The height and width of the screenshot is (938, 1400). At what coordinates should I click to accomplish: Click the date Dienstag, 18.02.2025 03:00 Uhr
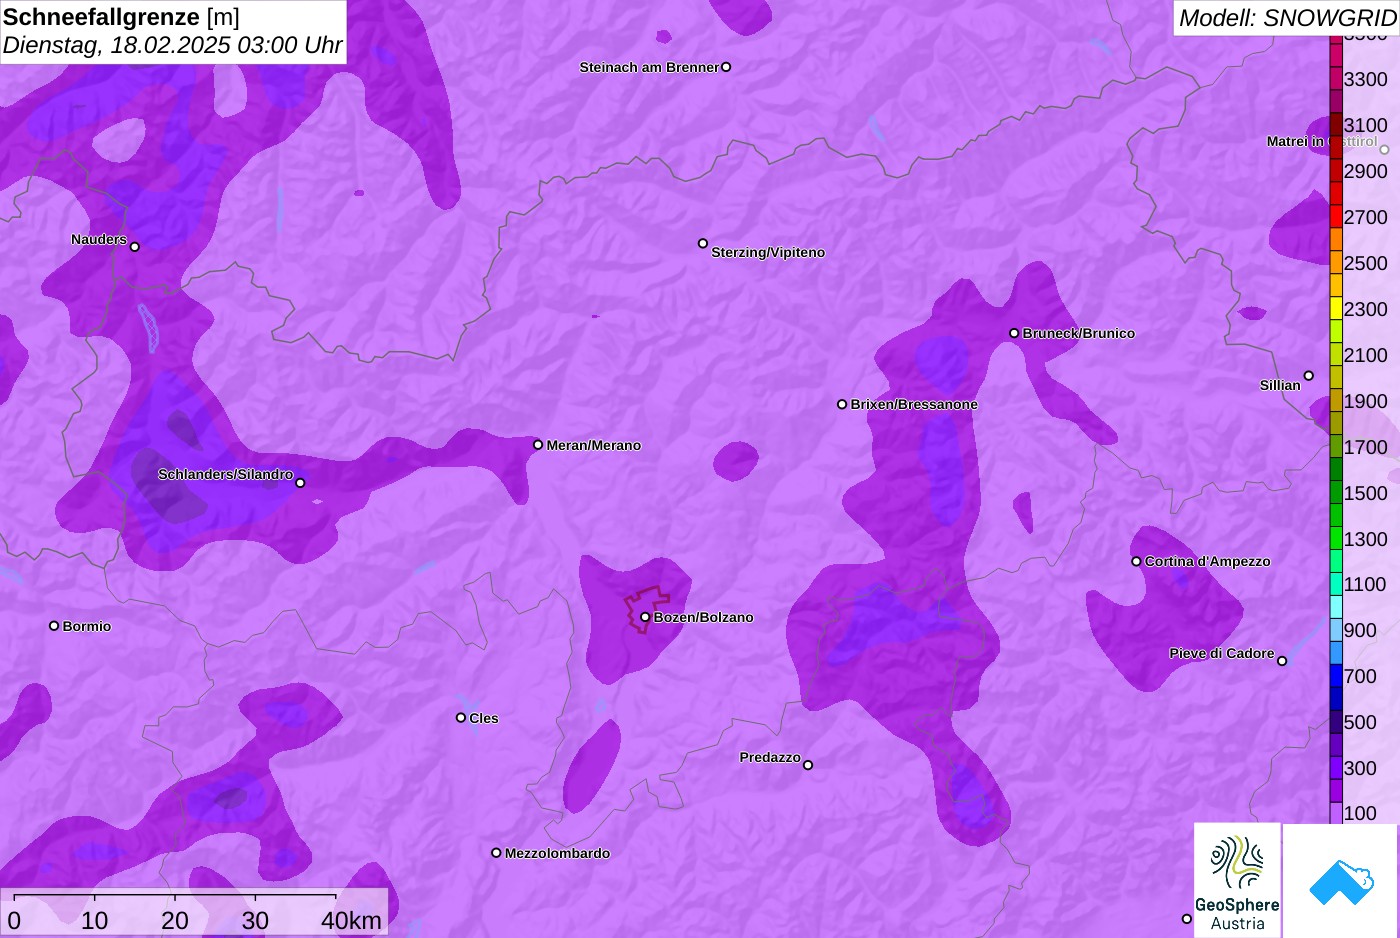pyautogui.click(x=172, y=46)
